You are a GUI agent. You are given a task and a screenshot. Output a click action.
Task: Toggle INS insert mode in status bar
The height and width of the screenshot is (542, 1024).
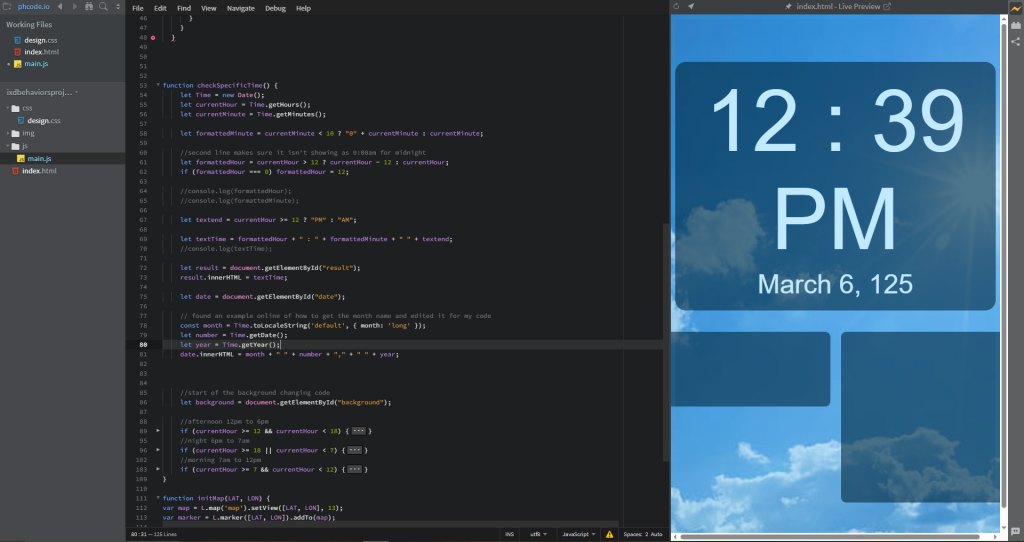point(509,534)
